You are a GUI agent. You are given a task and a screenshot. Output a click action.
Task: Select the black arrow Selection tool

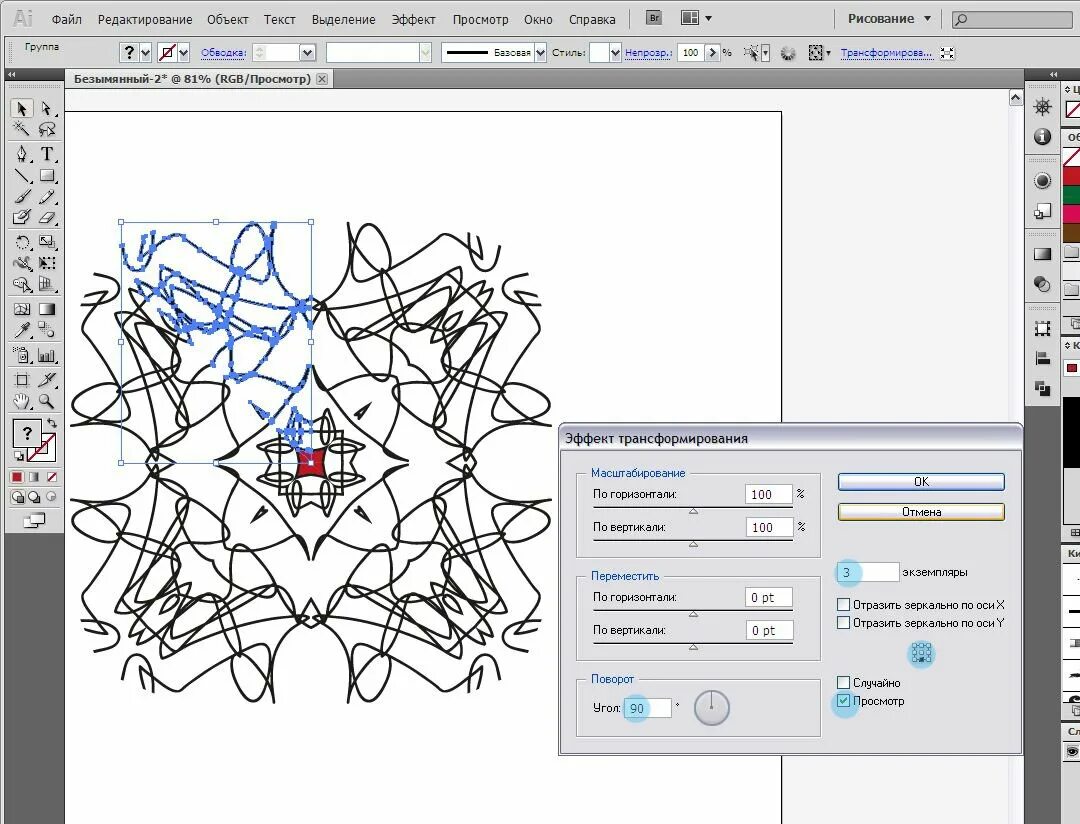[21, 109]
